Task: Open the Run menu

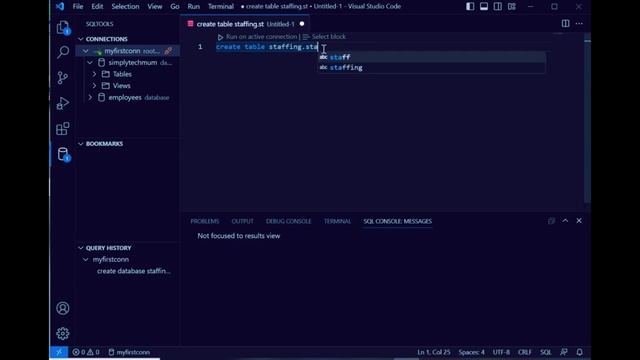Action: (x=193, y=7)
